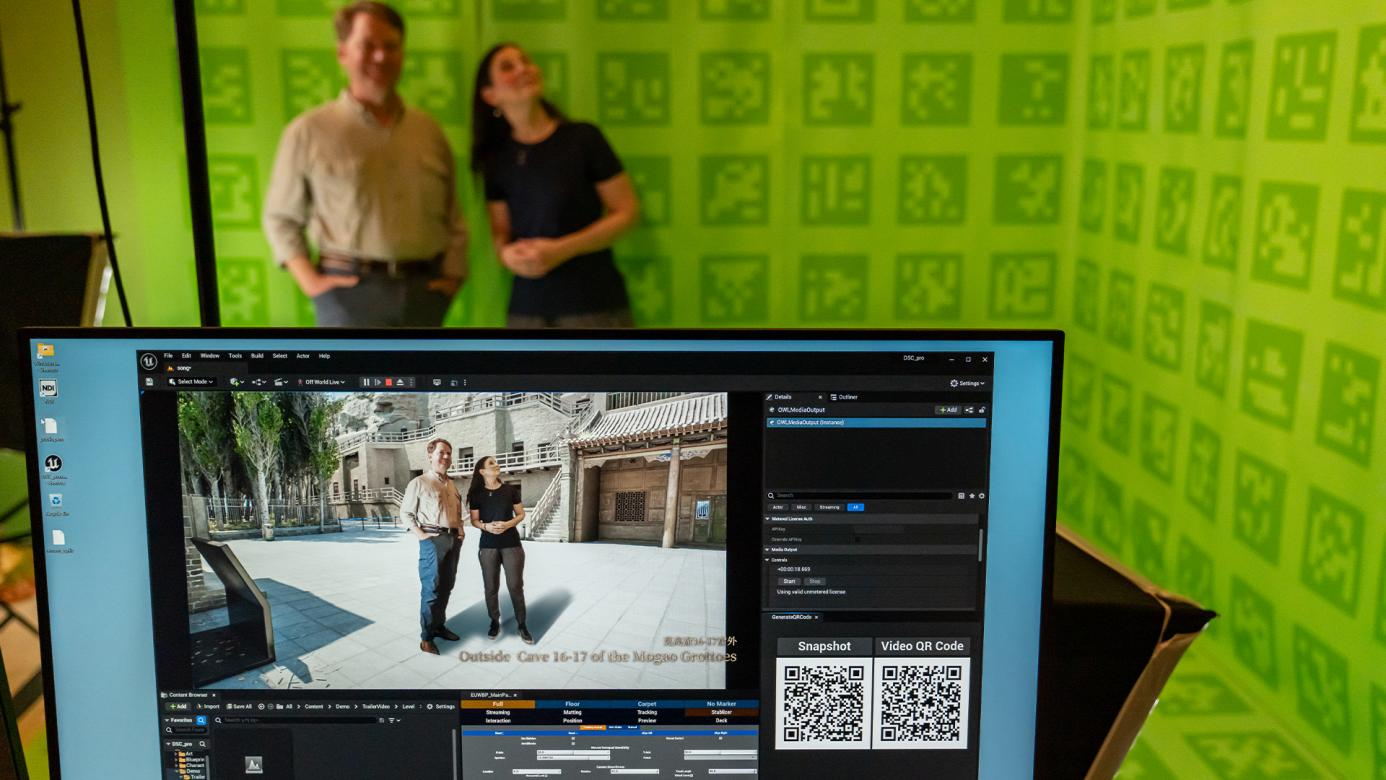Switch to the Outliner tab

click(845, 397)
